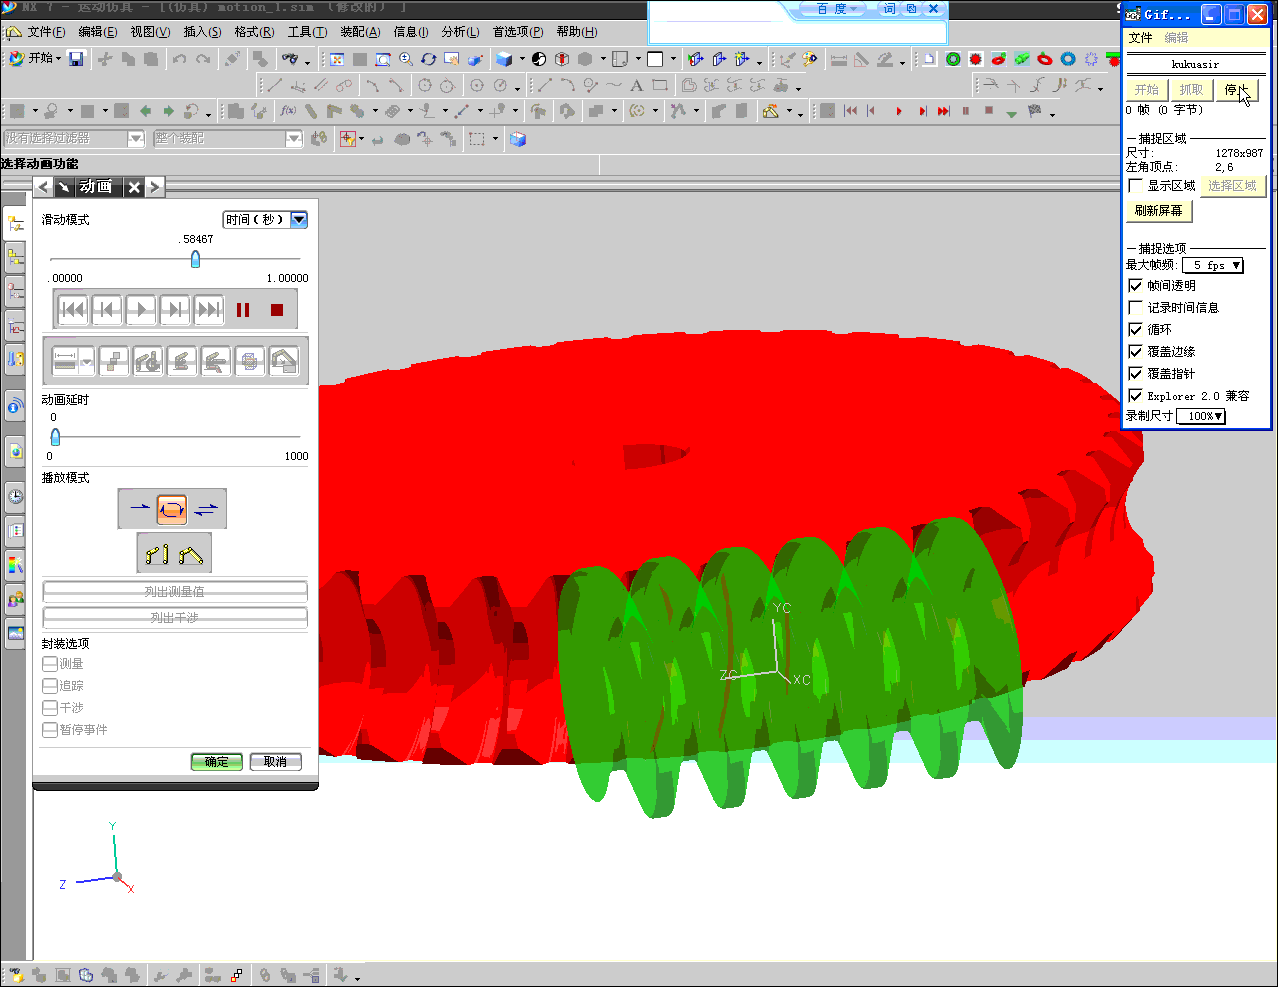Click the Save floppy disk icon
Viewport: 1278px width, 987px height.
pos(76,59)
